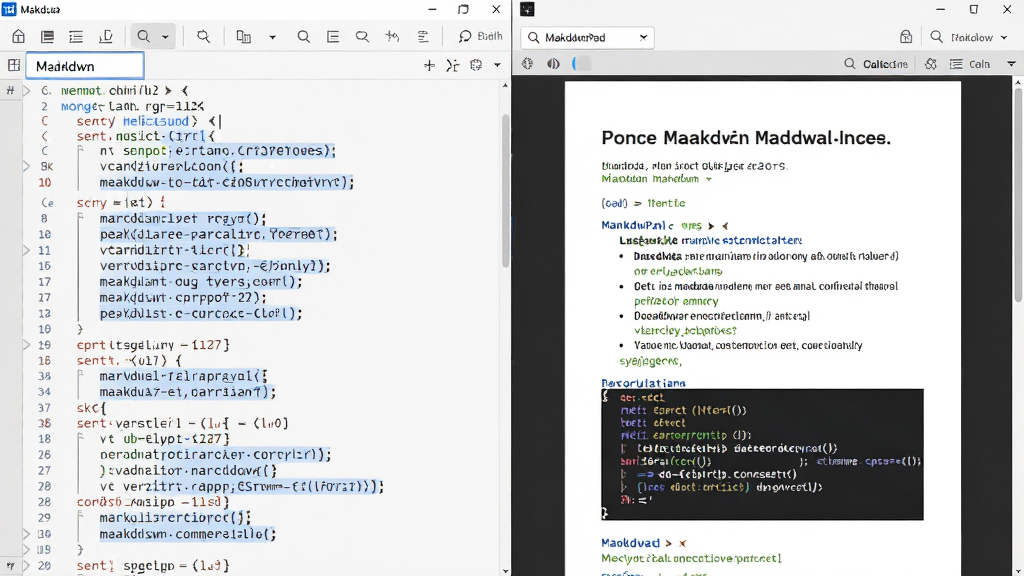Click the Makdua app icon in title bar
1024x576 pixels.
(9, 9)
